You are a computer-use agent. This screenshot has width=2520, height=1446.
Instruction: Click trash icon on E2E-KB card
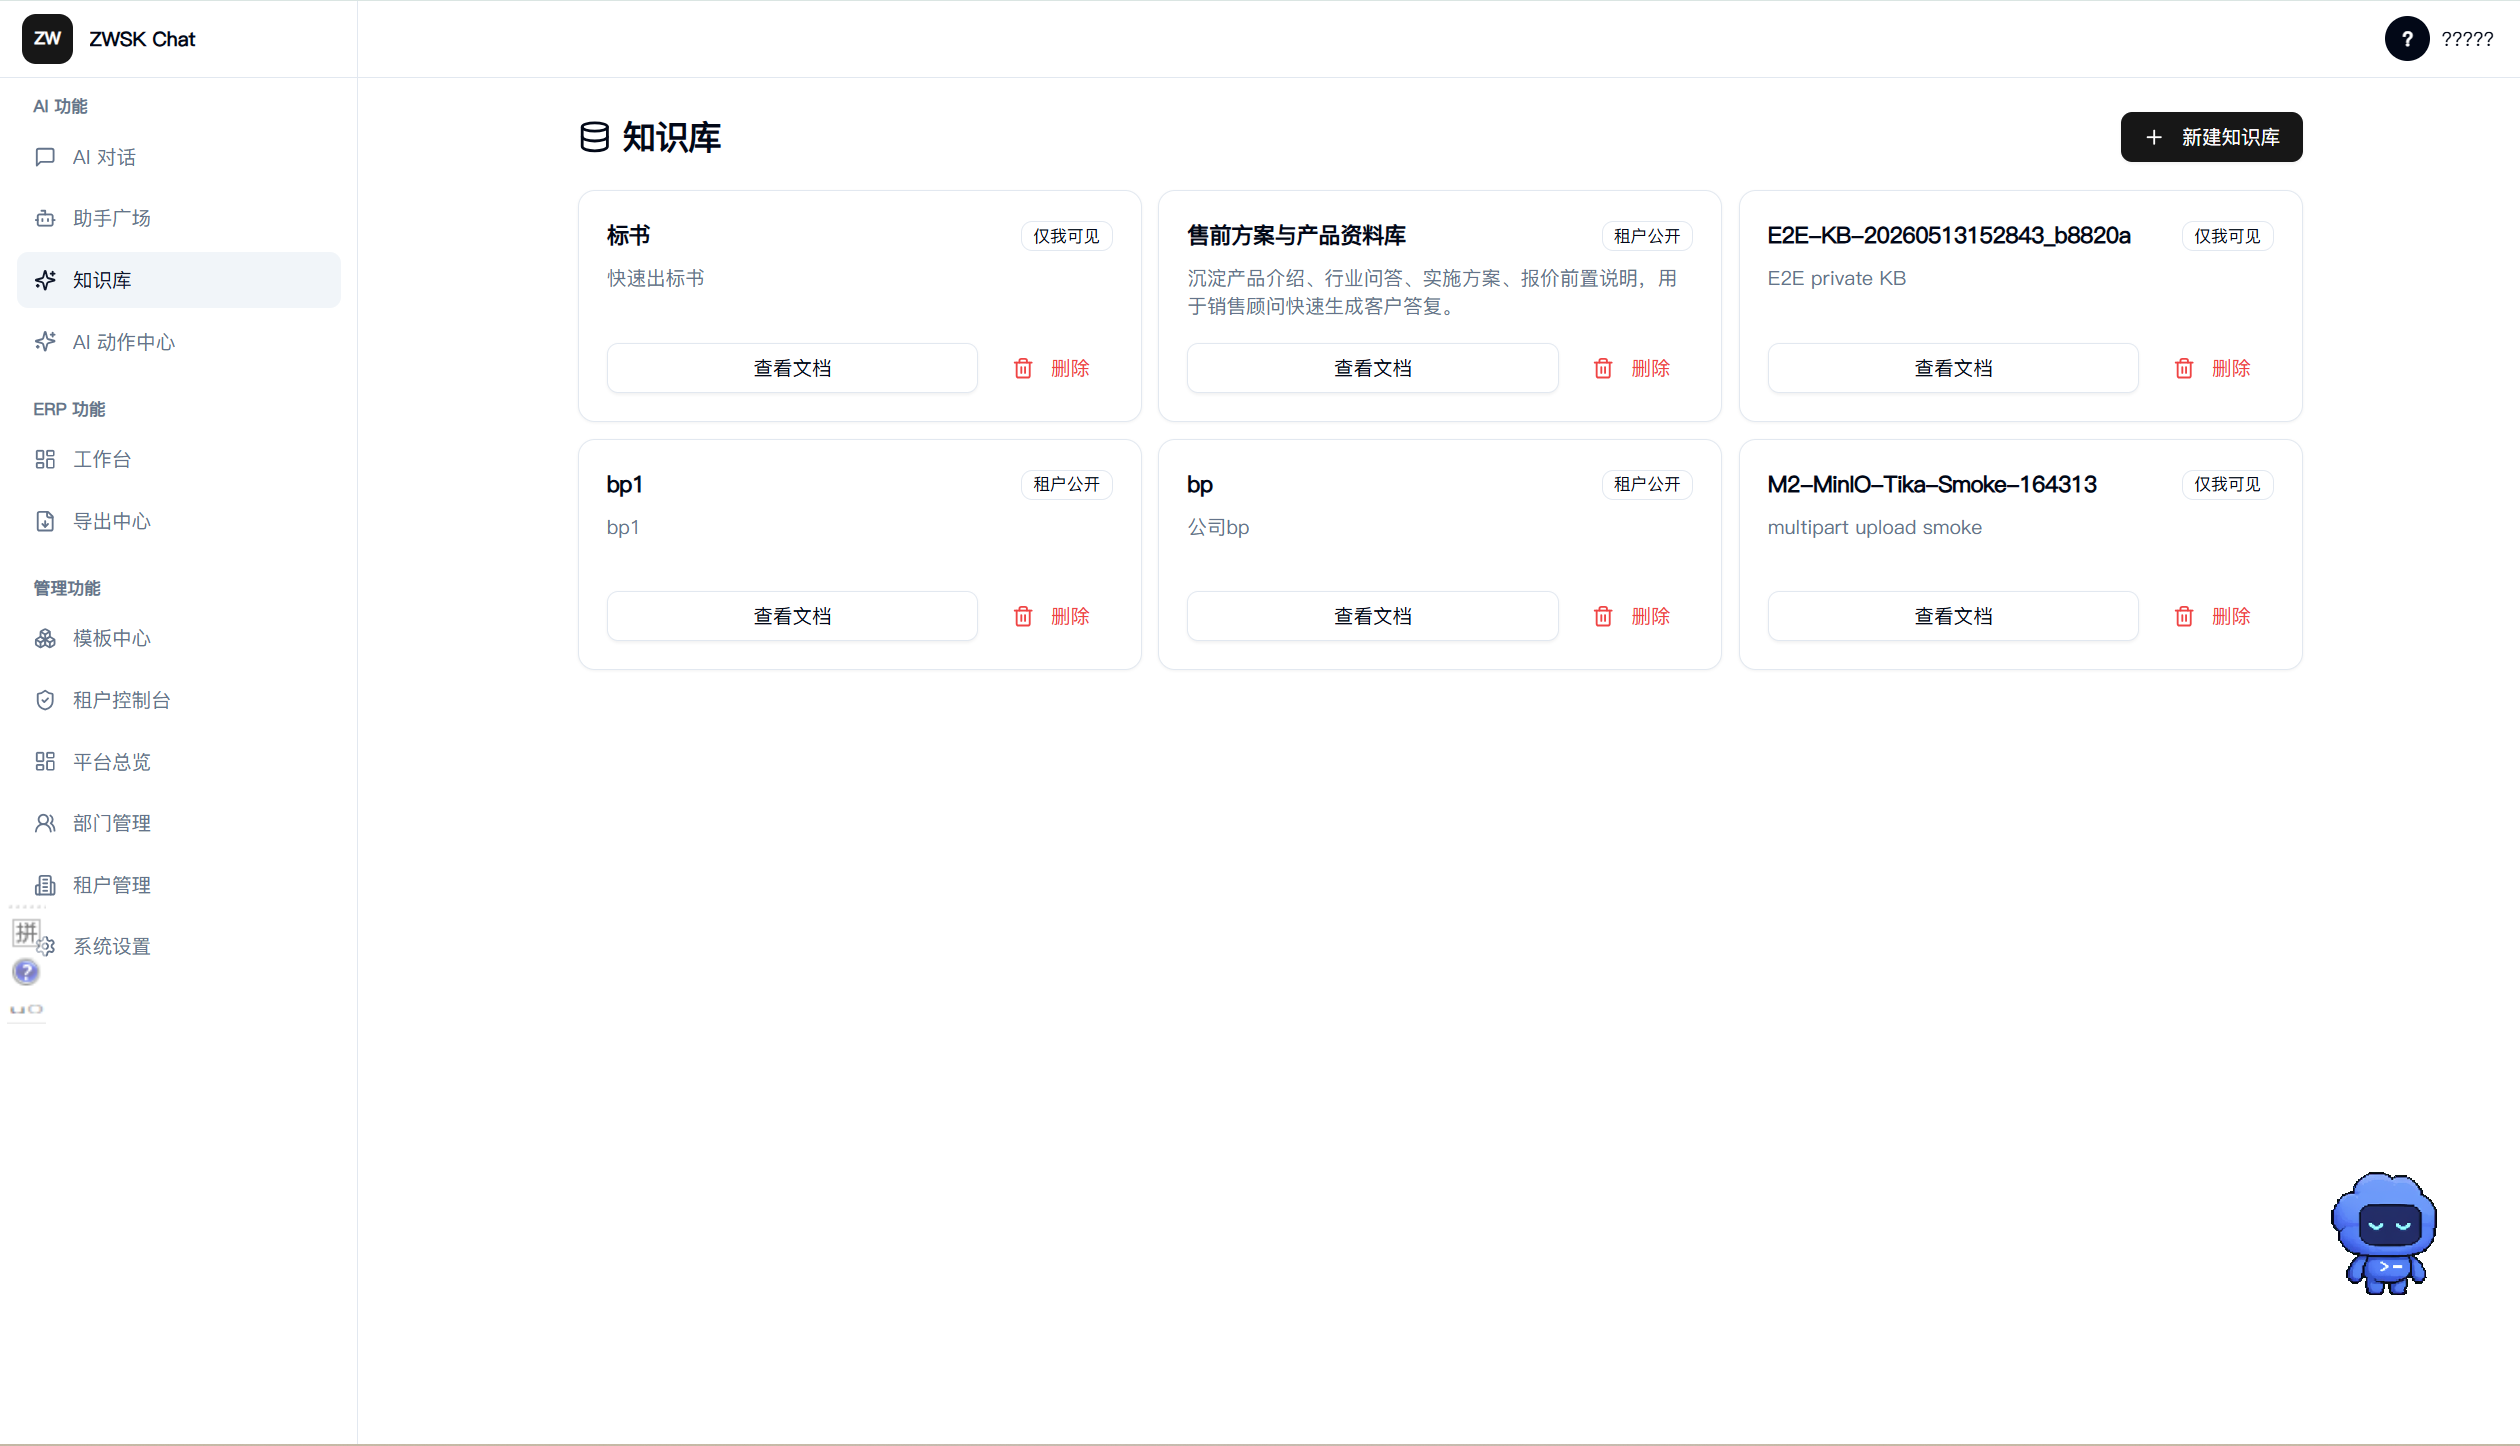pos(2184,368)
